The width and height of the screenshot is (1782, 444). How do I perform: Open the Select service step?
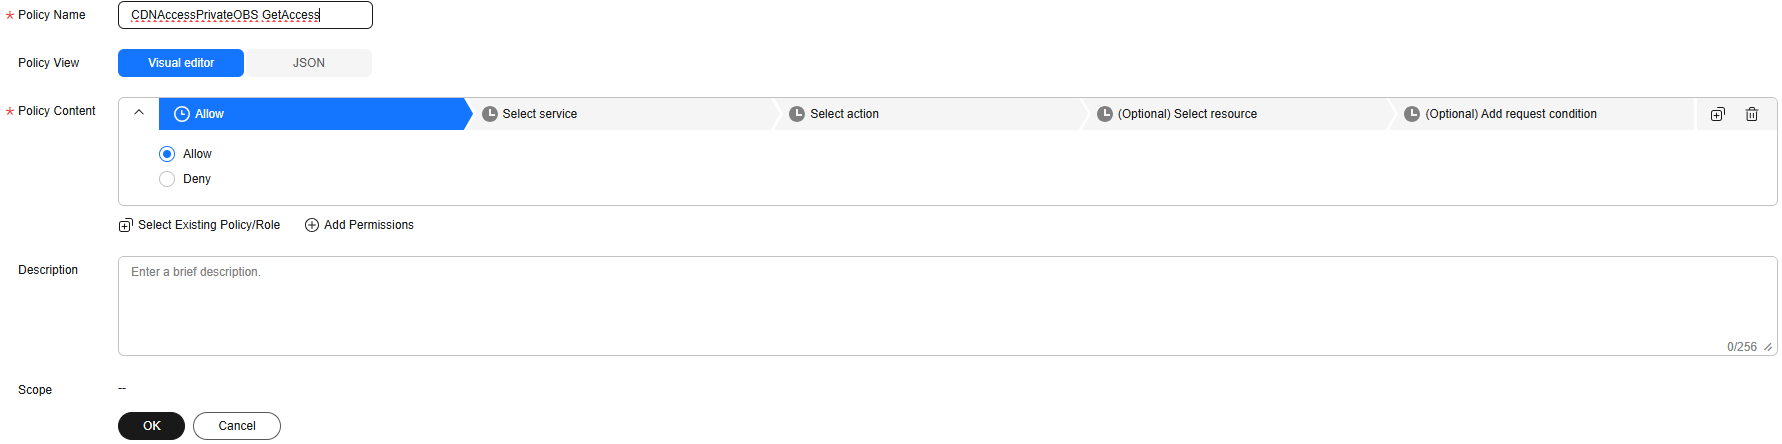[620, 114]
